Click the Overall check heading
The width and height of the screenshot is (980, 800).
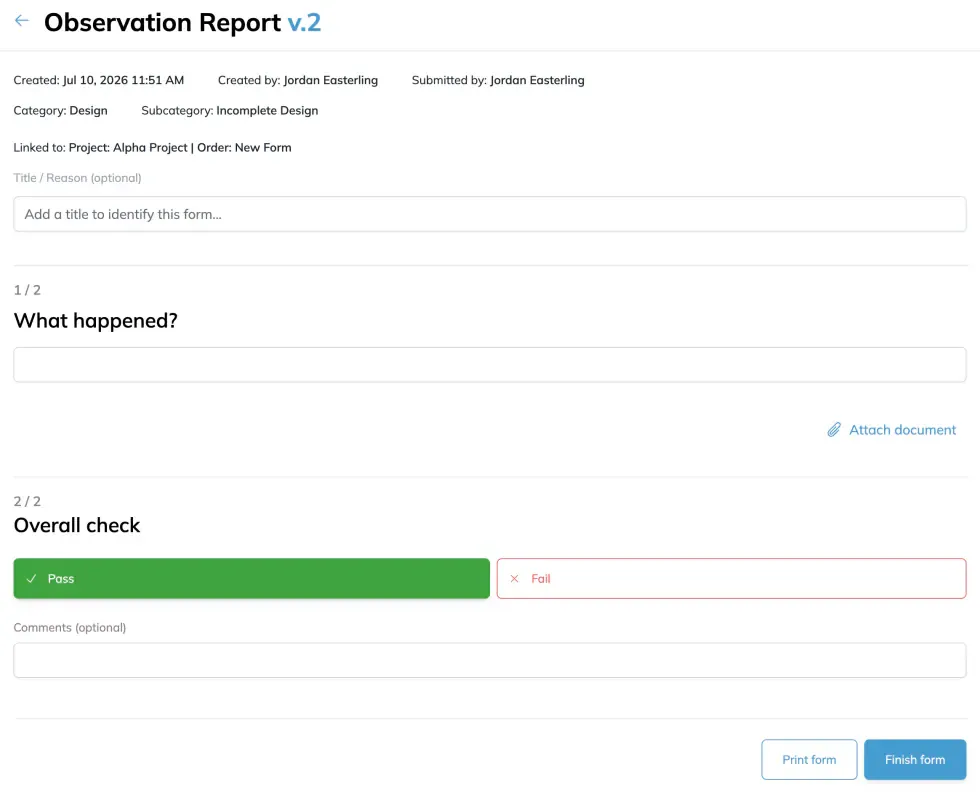tap(77, 525)
